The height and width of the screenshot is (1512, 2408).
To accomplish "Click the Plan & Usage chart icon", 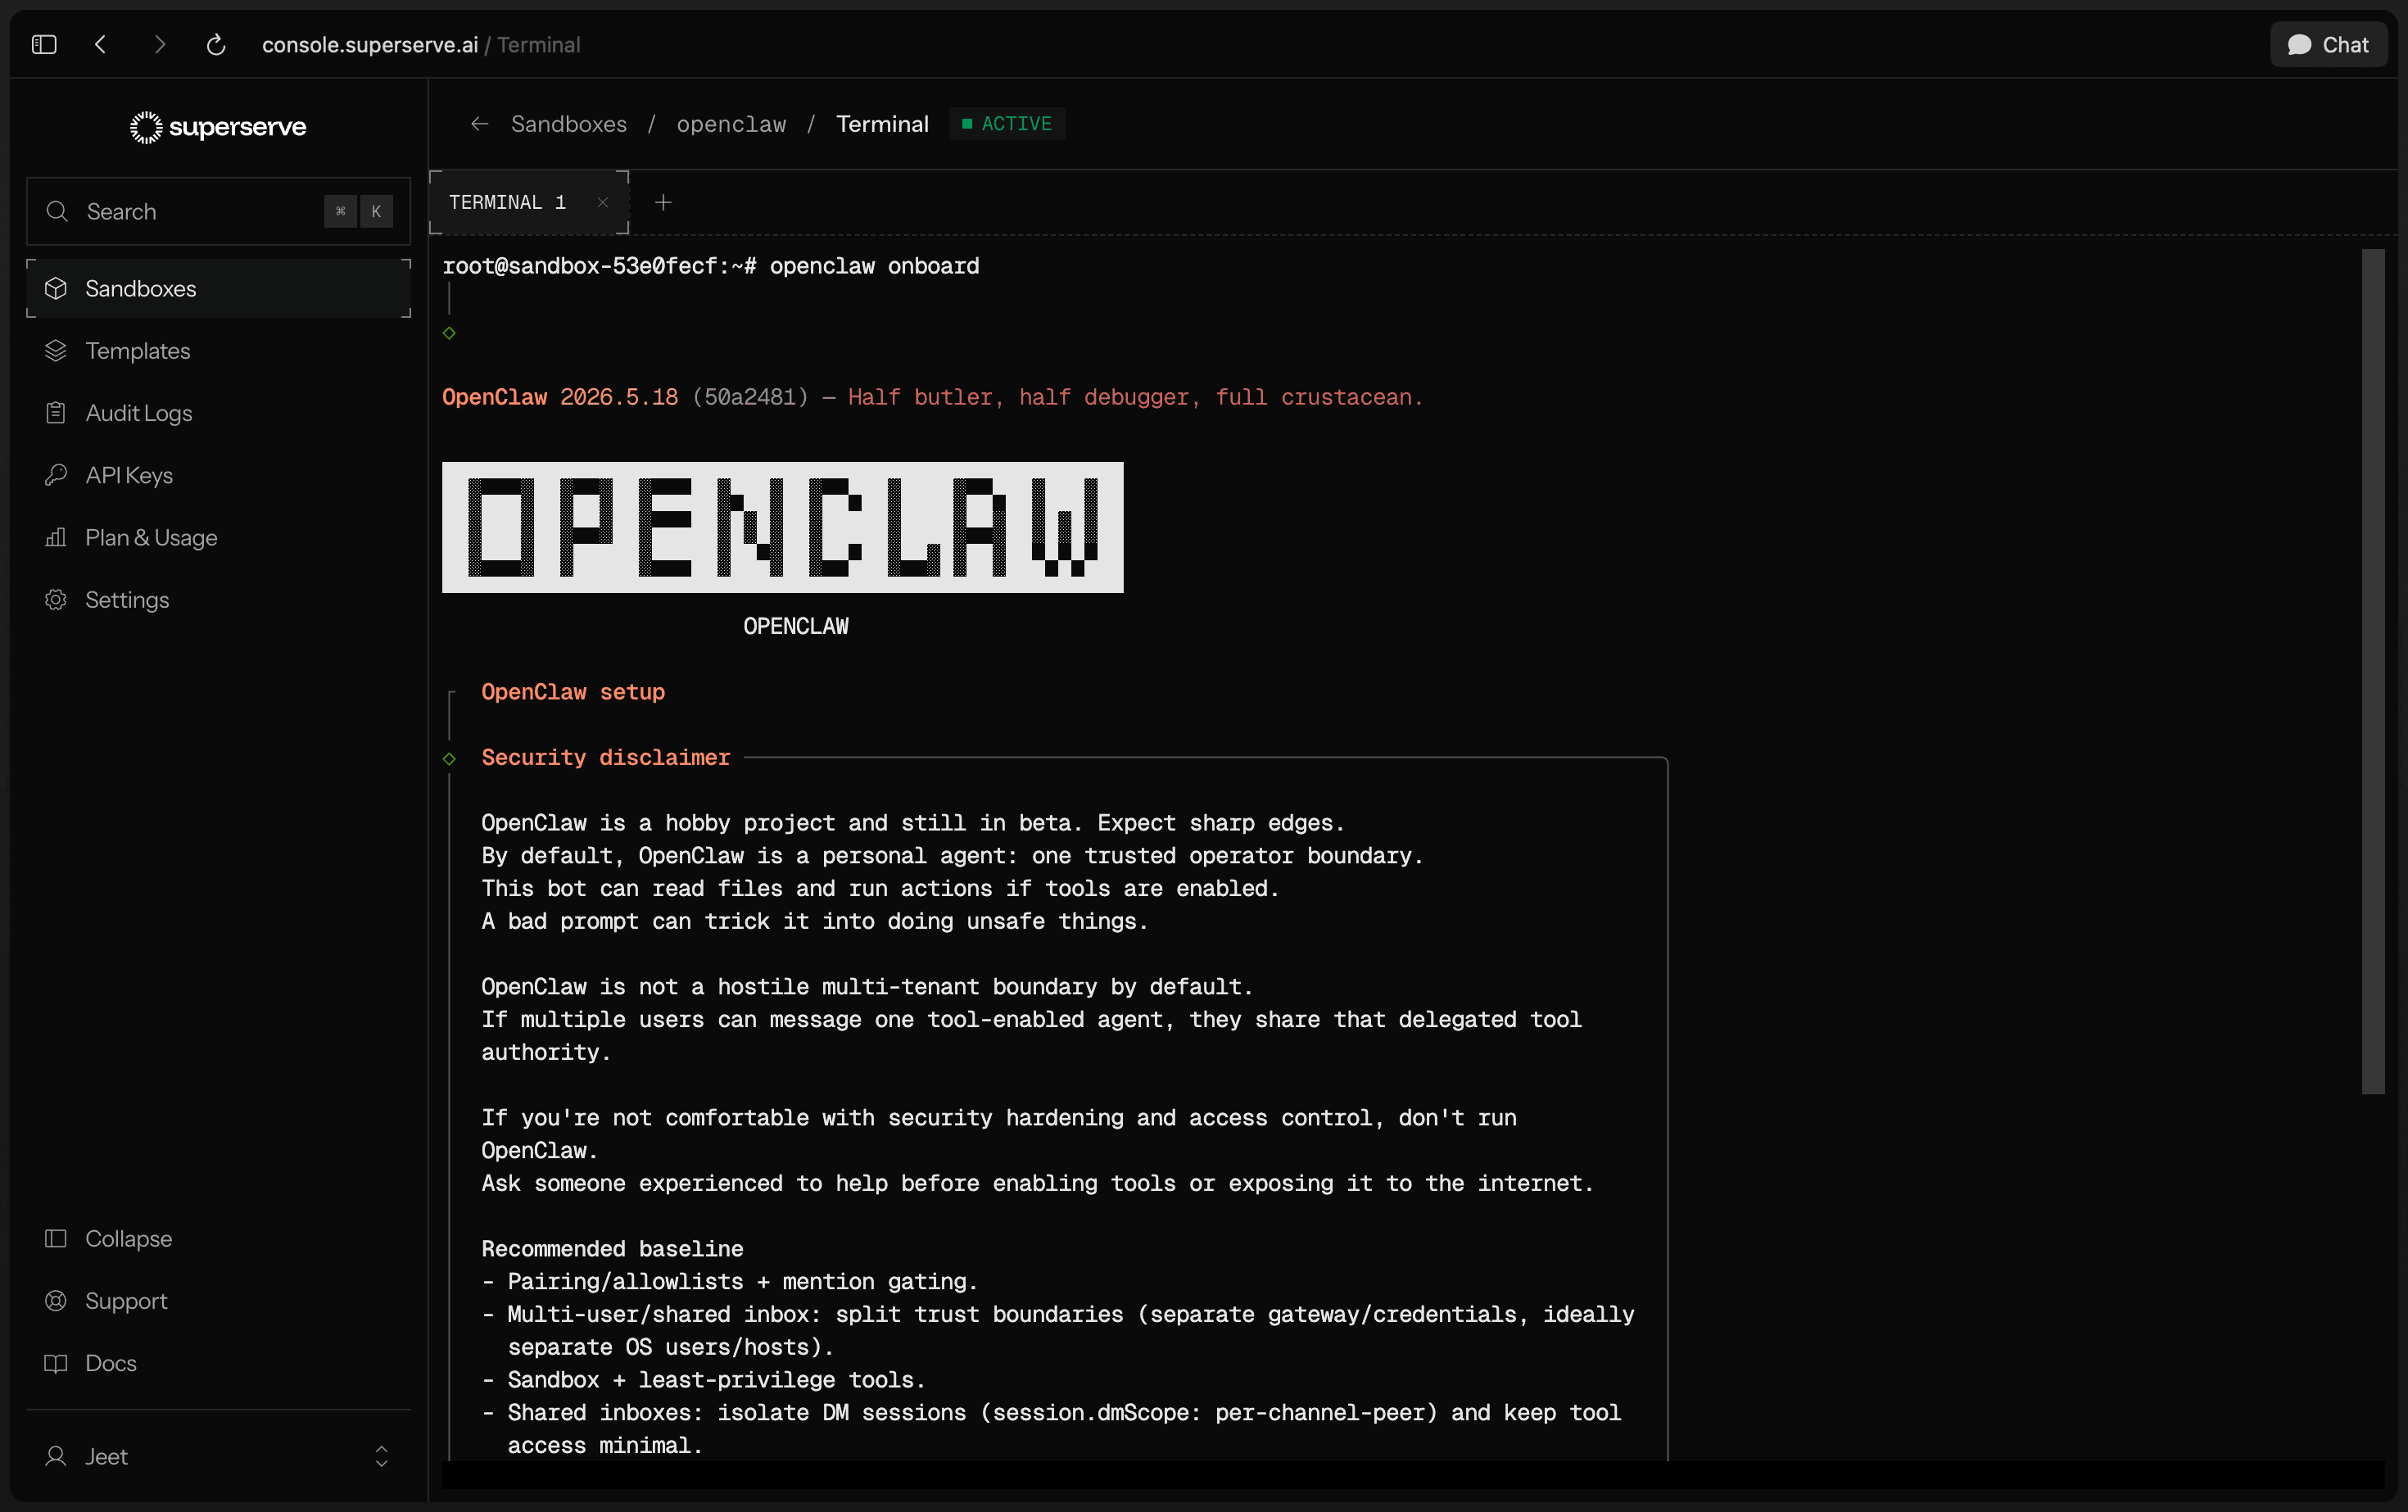I will (56, 537).
